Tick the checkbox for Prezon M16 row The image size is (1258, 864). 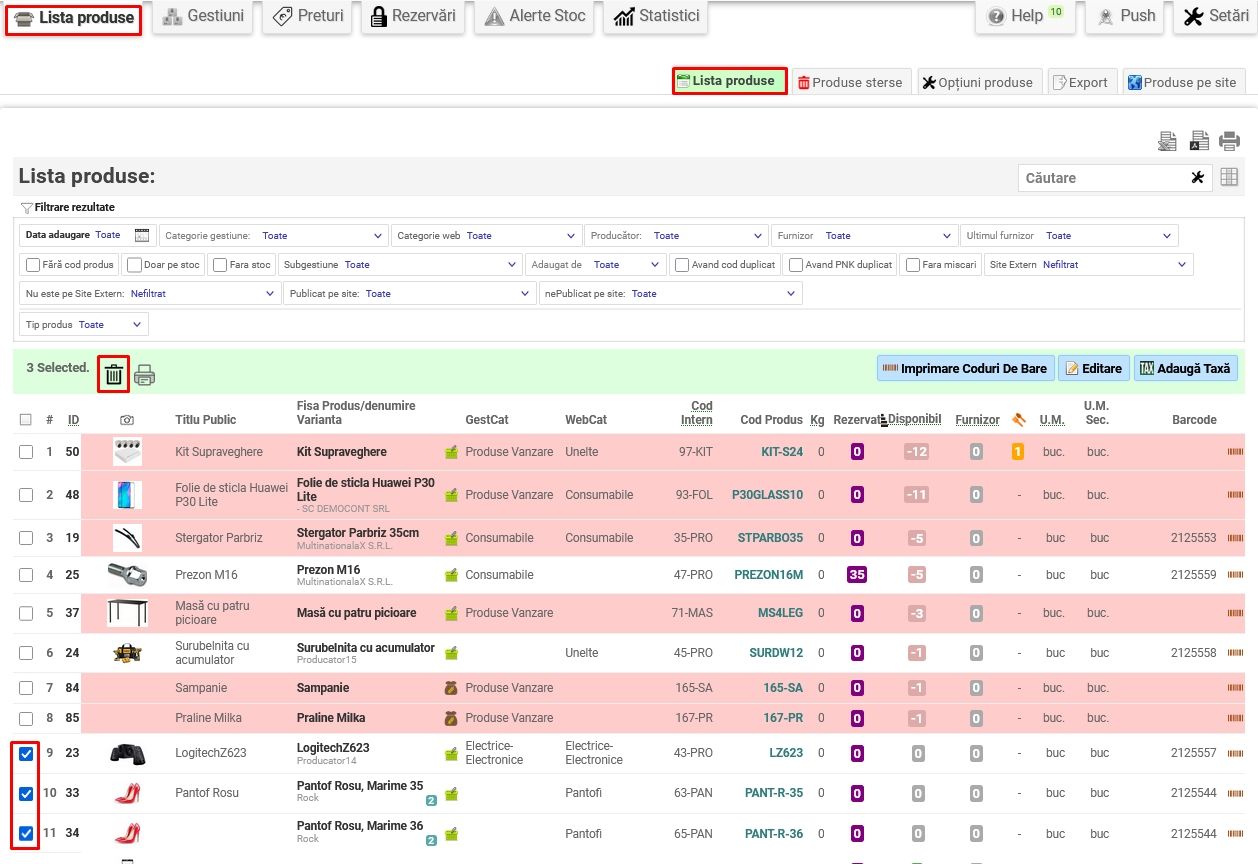click(x=26, y=575)
